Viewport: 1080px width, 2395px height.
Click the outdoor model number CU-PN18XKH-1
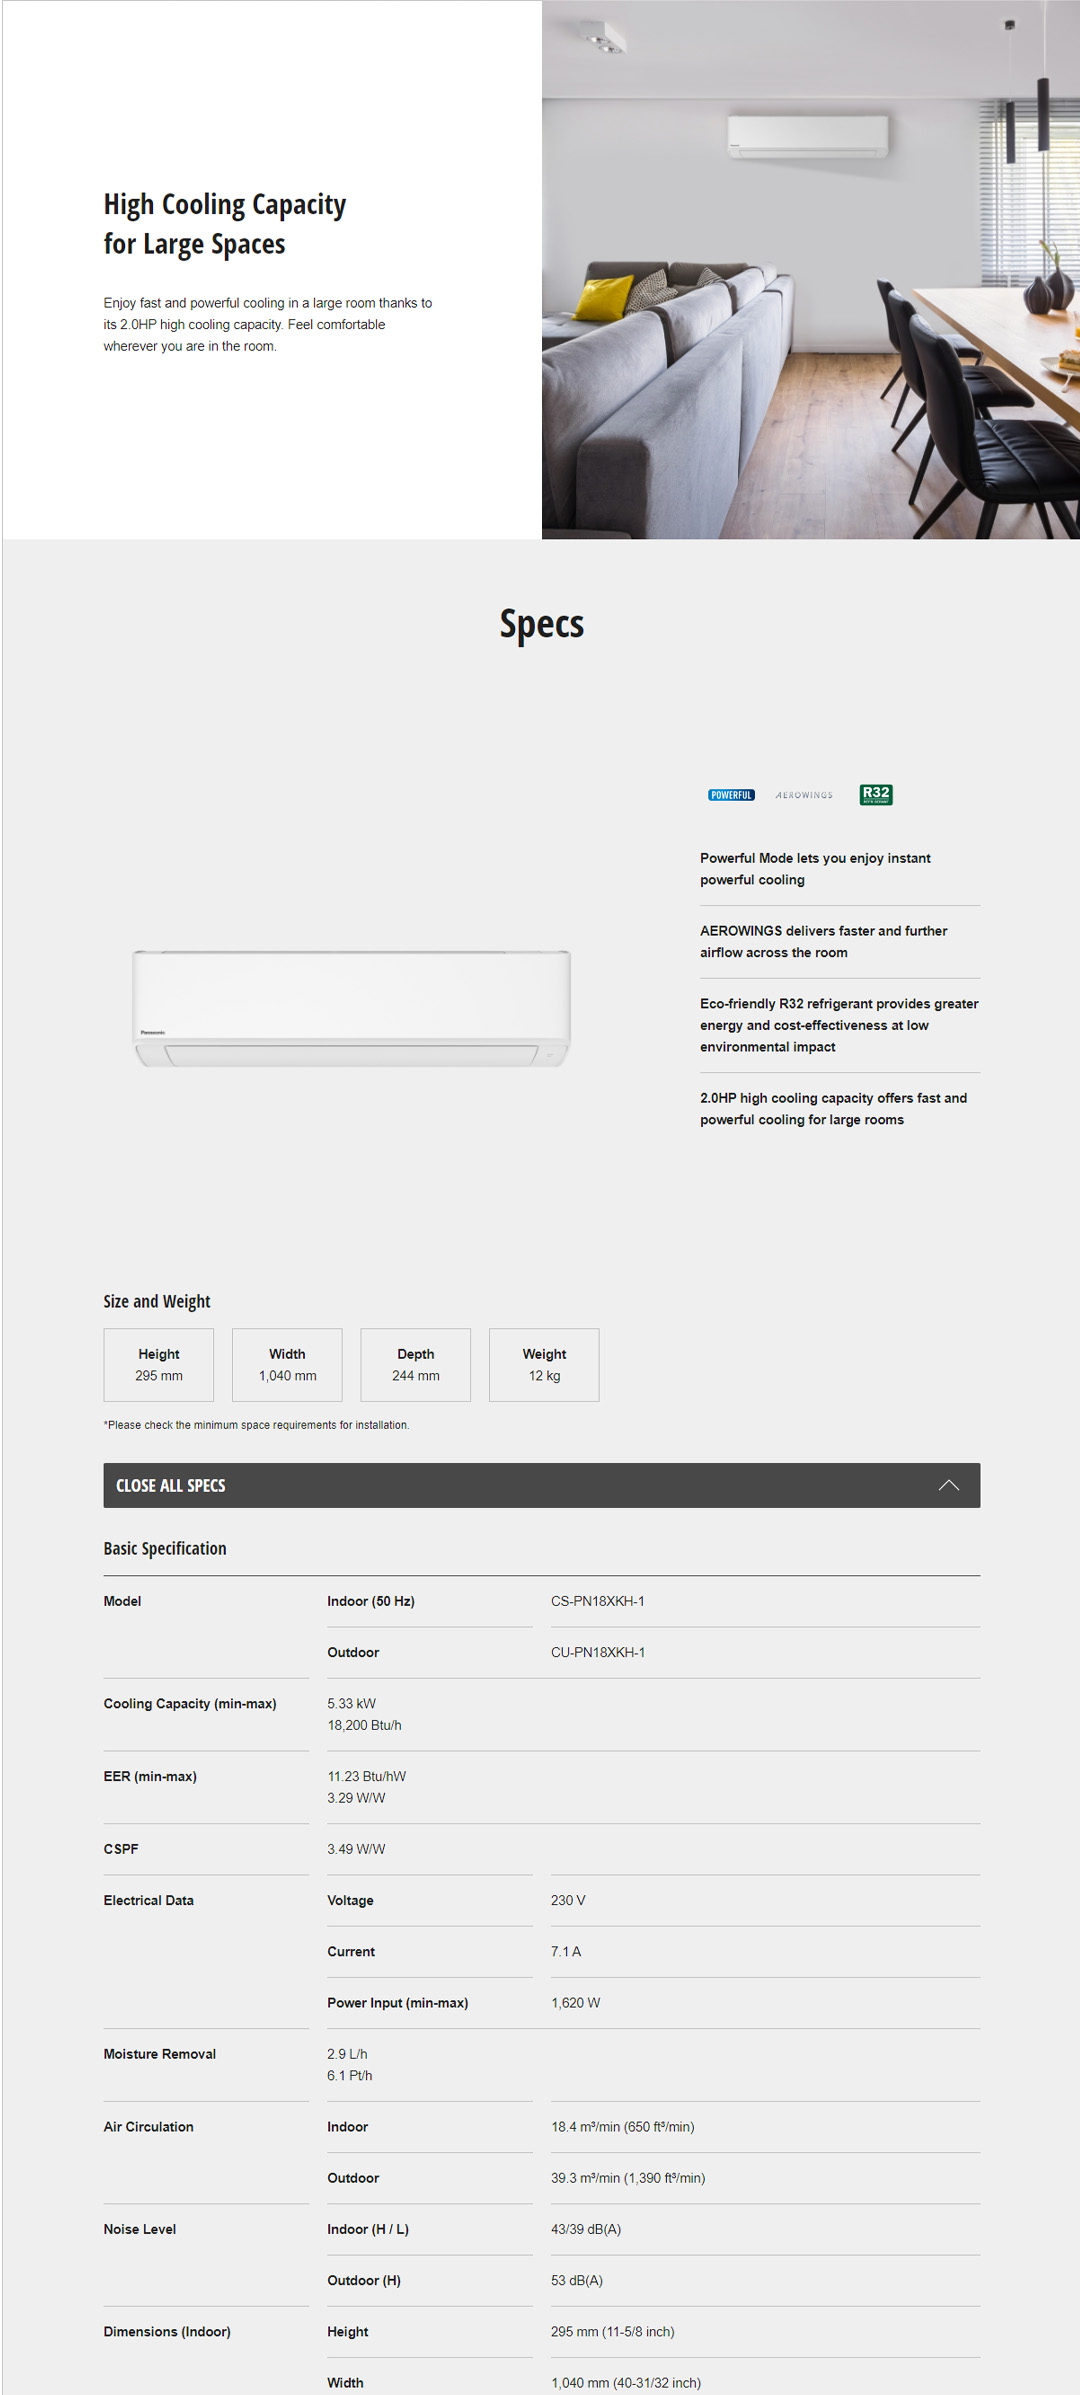tap(597, 1652)
